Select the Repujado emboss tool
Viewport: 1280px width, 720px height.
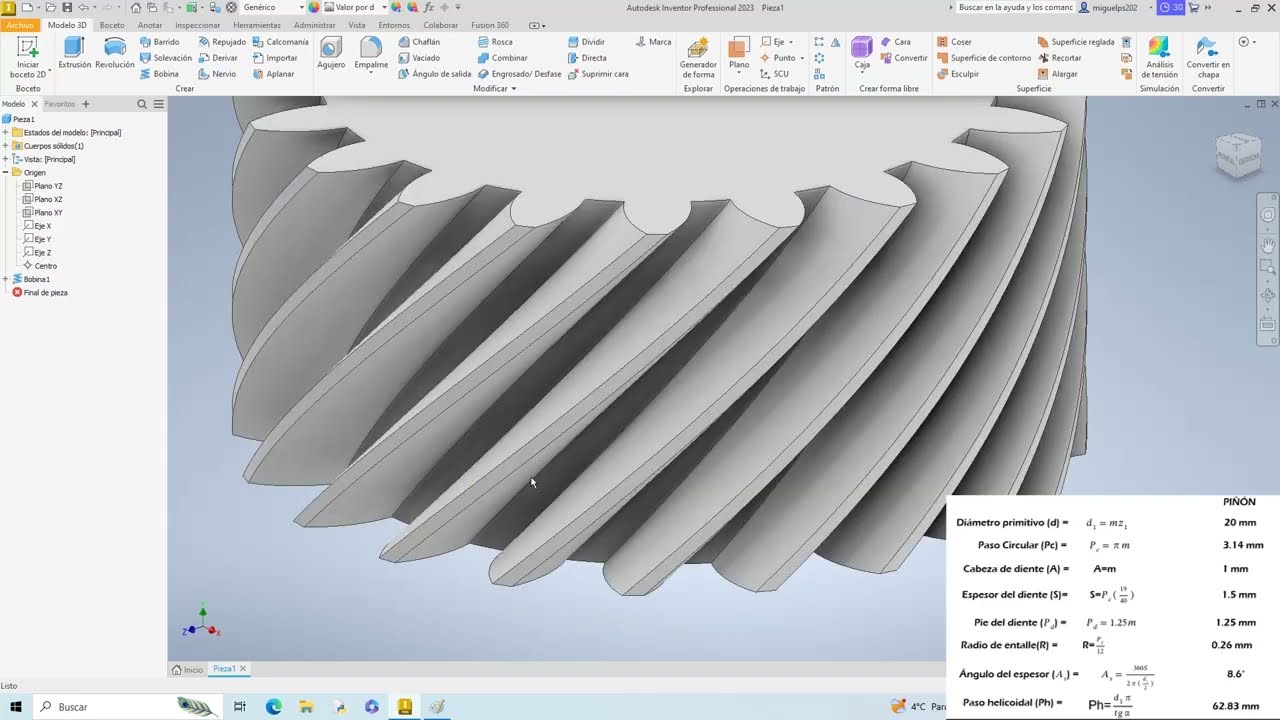pos(221,42)
